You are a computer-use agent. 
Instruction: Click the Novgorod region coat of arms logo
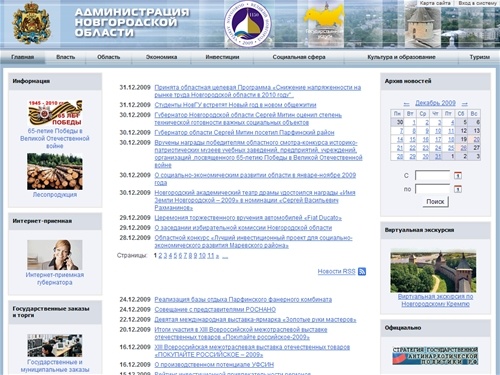pos(31,23)
